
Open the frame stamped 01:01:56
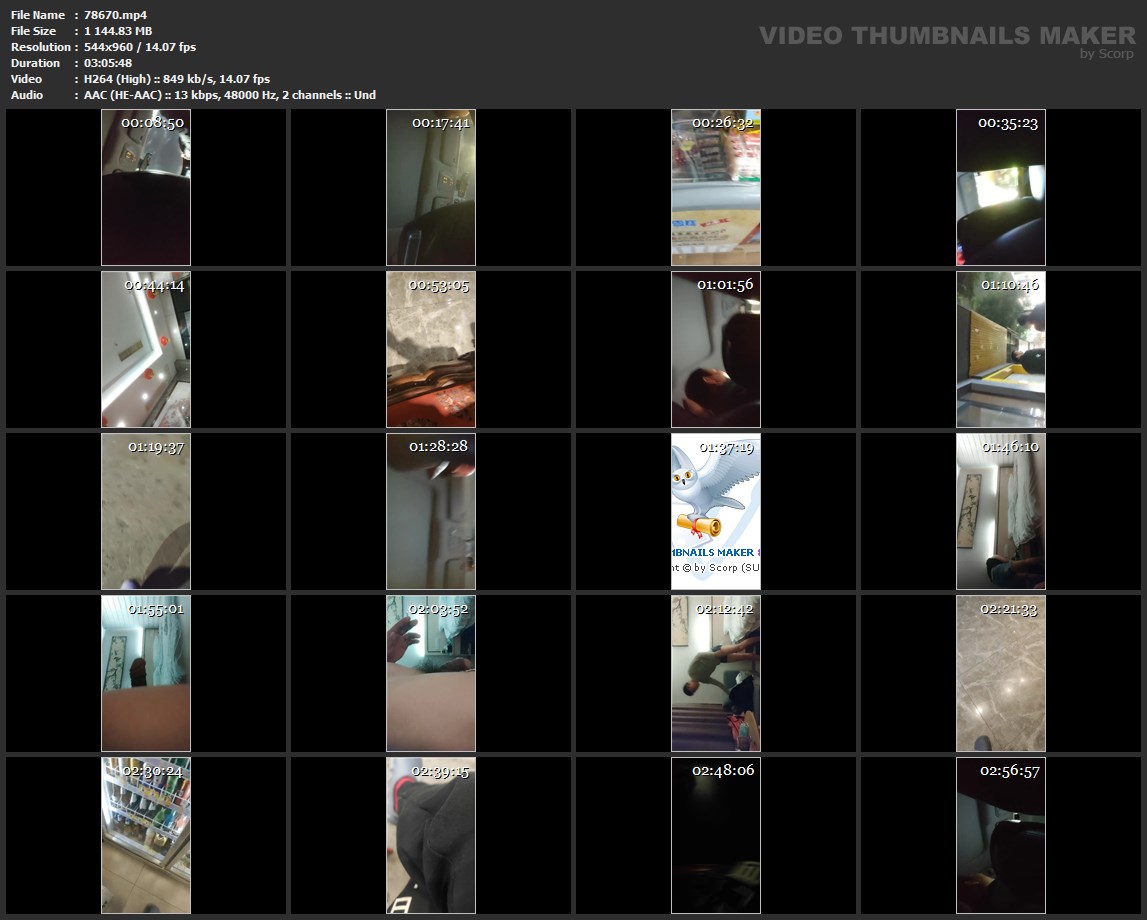[716, 350]
